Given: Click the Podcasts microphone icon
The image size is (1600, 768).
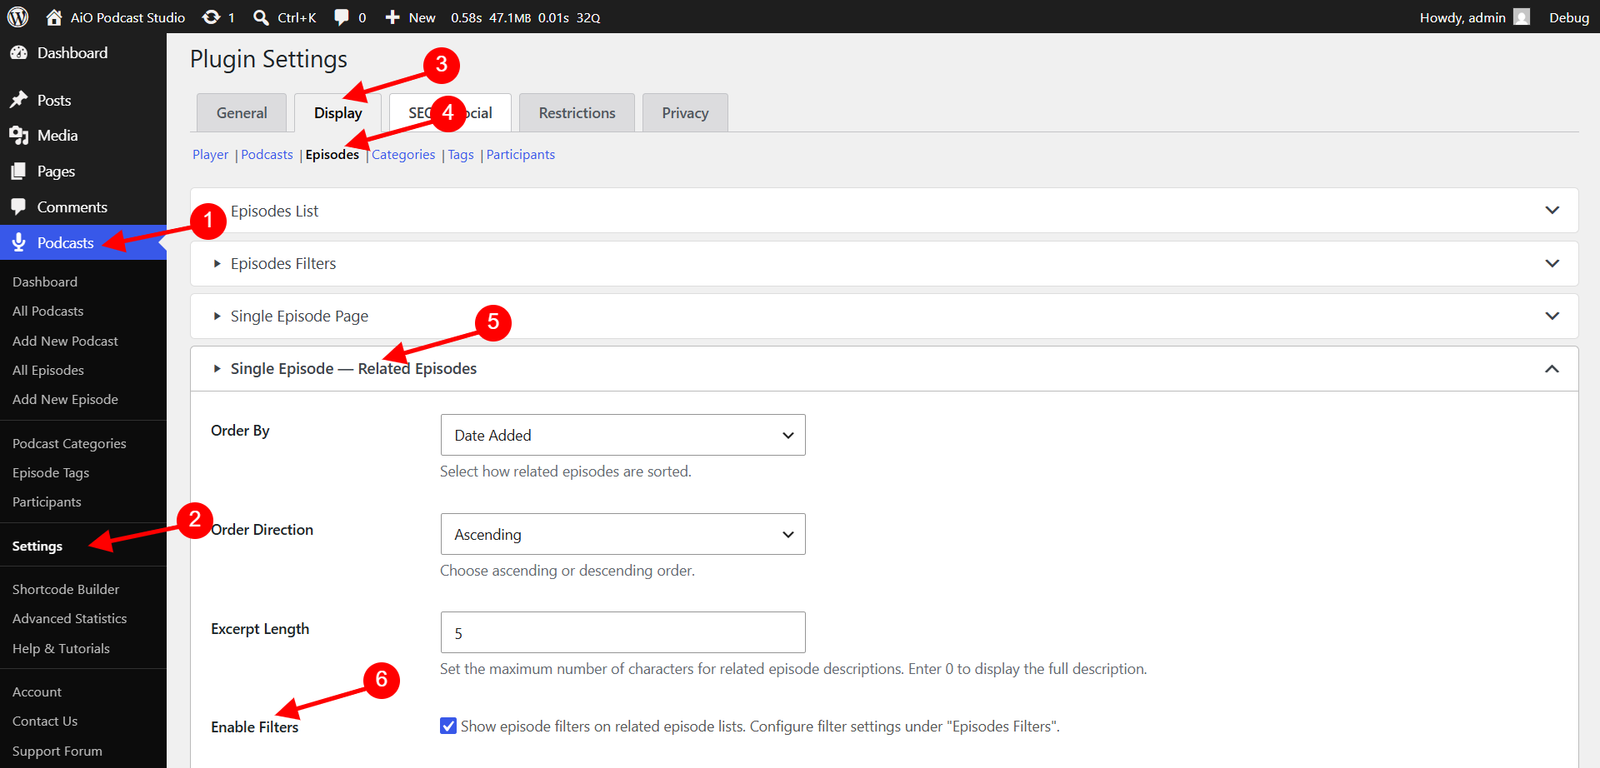Looking at the screenshot, I should click(x=18, y=242).
